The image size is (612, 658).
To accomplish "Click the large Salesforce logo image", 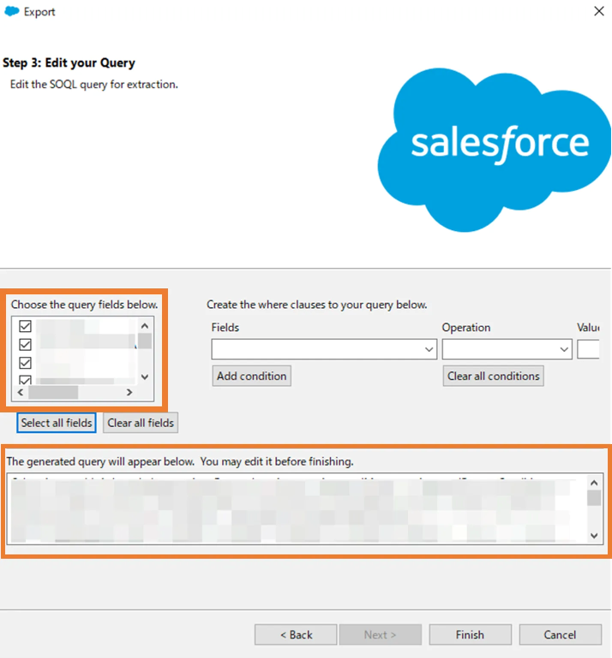I will (x=494, y=149).
